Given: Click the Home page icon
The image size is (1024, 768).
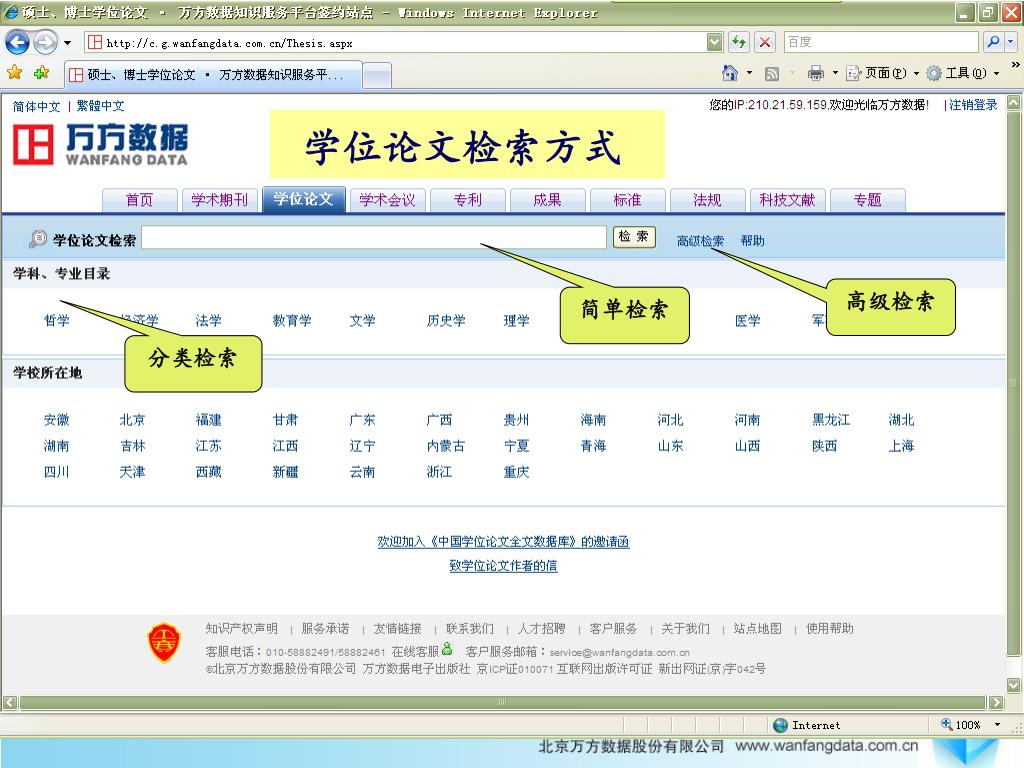Looking at the screenshot, I should click(x=729, y=72).
